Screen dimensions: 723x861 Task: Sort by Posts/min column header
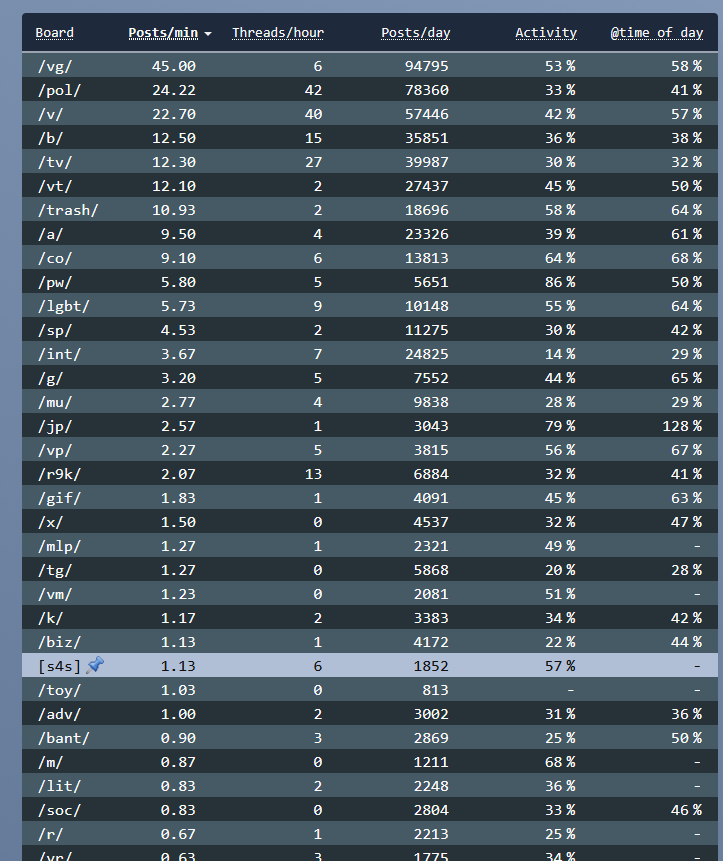click(x=163, y=33)
